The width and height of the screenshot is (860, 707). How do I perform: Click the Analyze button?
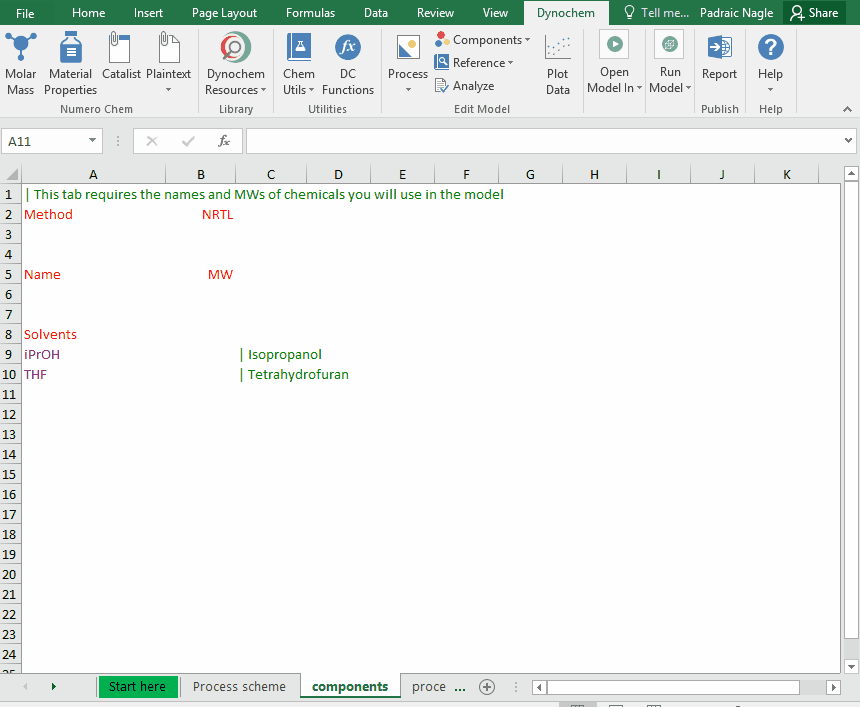[x=465, y=86]
